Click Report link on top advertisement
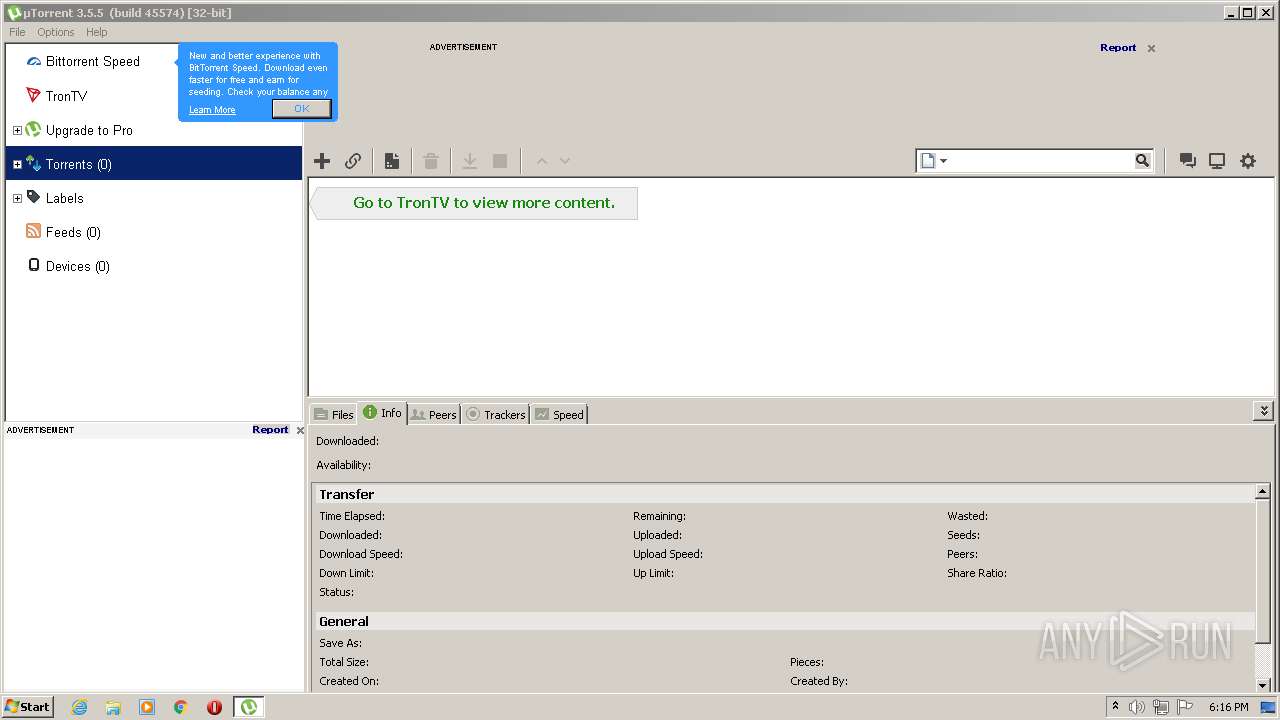The width and height of the screenshot is (1280, 720). pyautogui.click(x=1118, y=47)
